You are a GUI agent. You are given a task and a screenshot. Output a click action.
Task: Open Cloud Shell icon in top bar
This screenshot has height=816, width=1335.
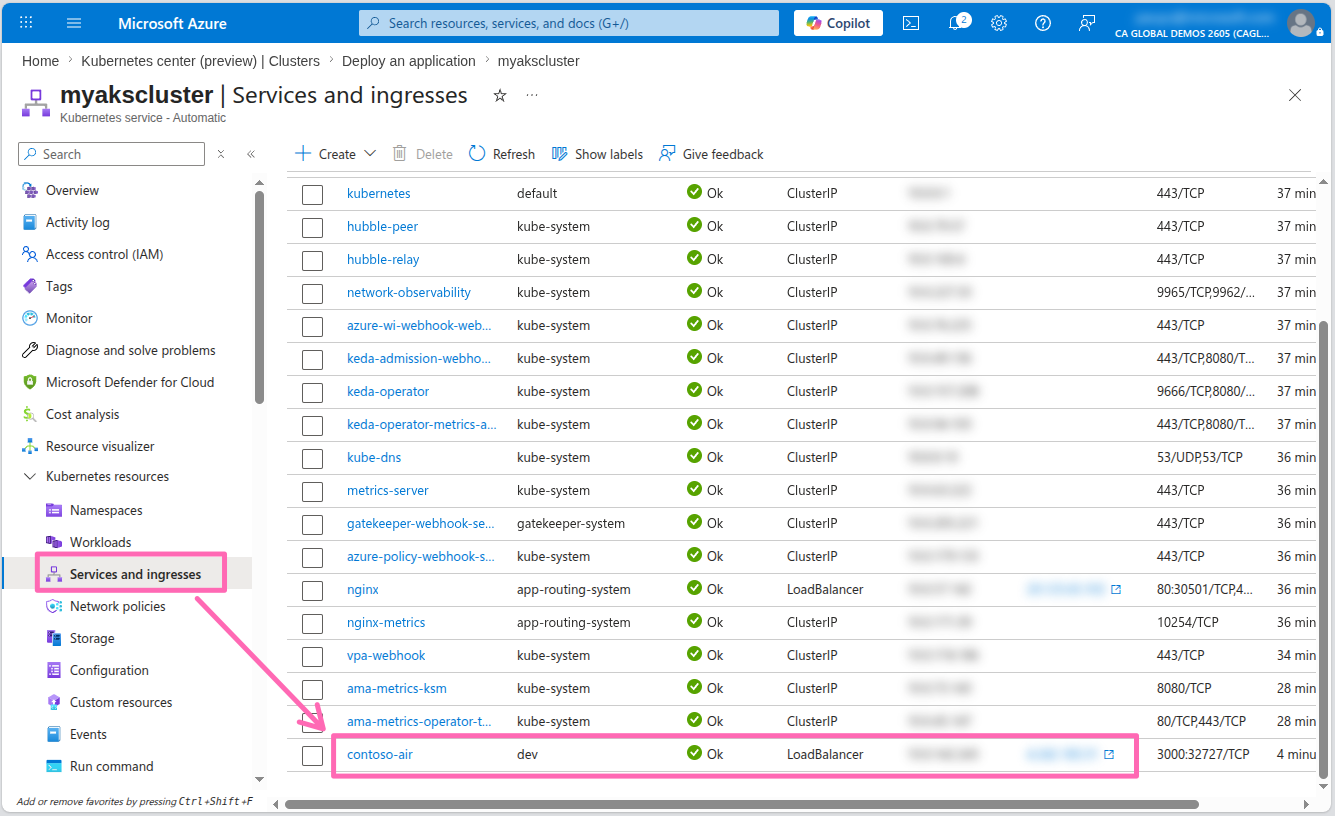(x=911, y=23)
